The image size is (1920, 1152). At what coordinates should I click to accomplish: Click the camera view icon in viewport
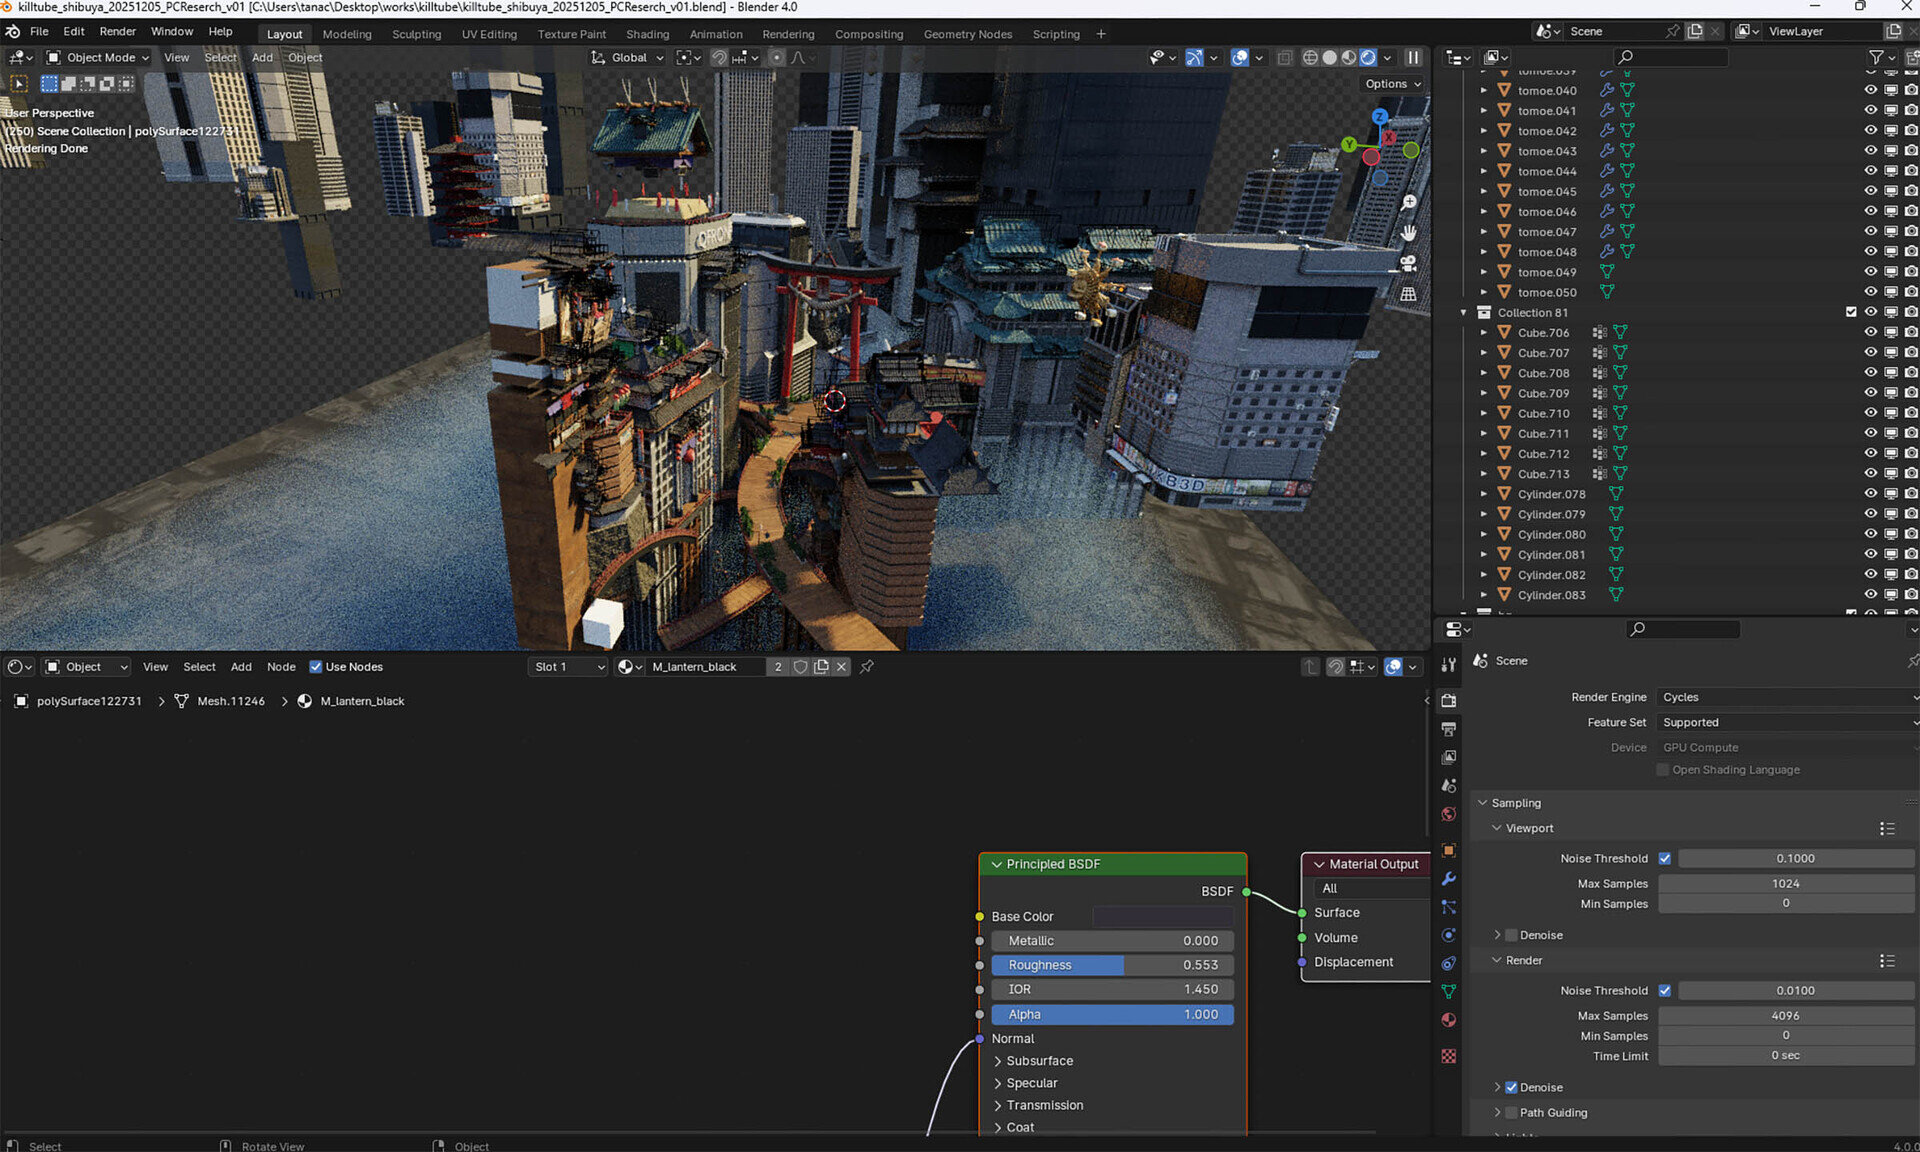point(1408,264)
